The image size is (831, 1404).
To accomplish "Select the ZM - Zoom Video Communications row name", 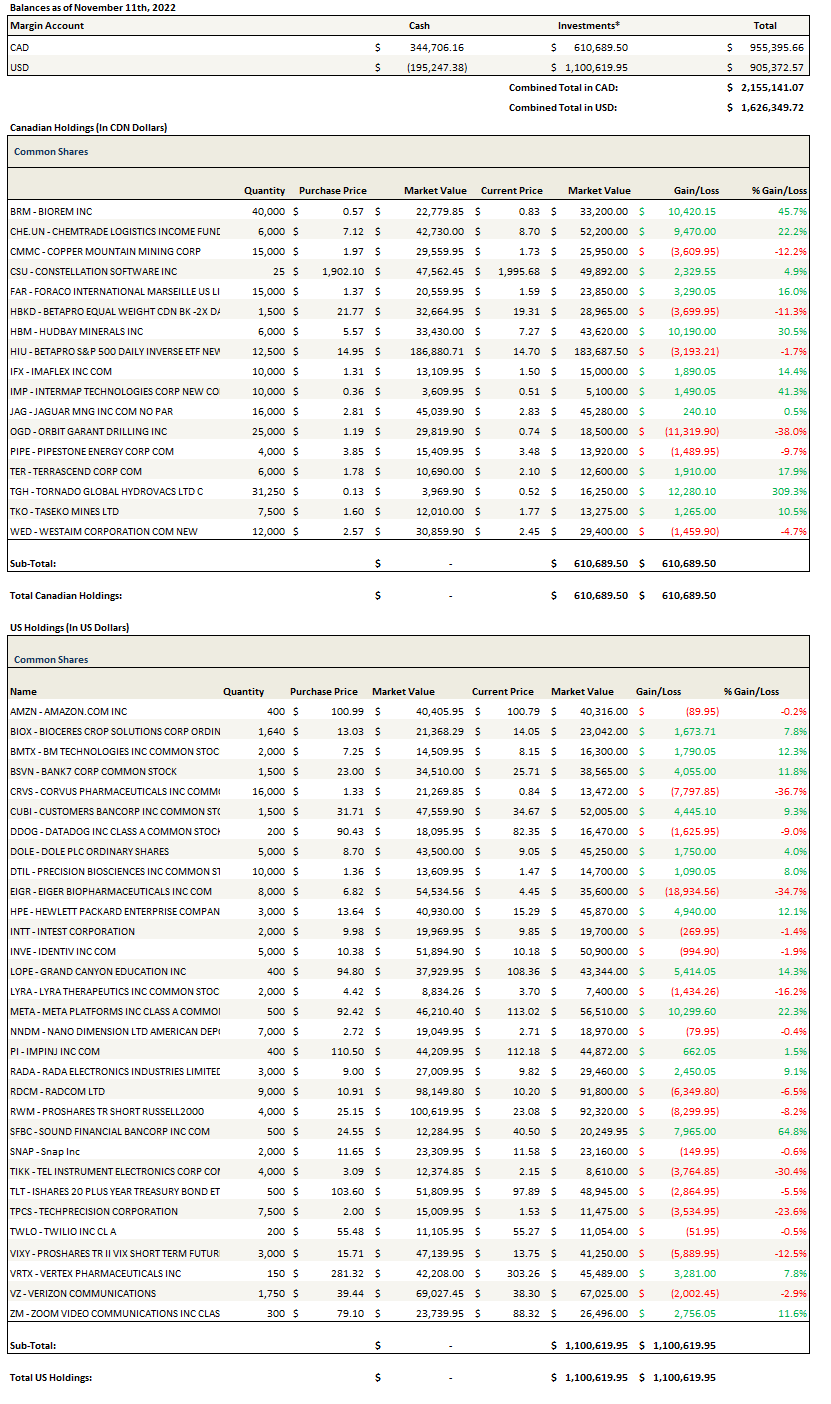I will (114, 1313).
